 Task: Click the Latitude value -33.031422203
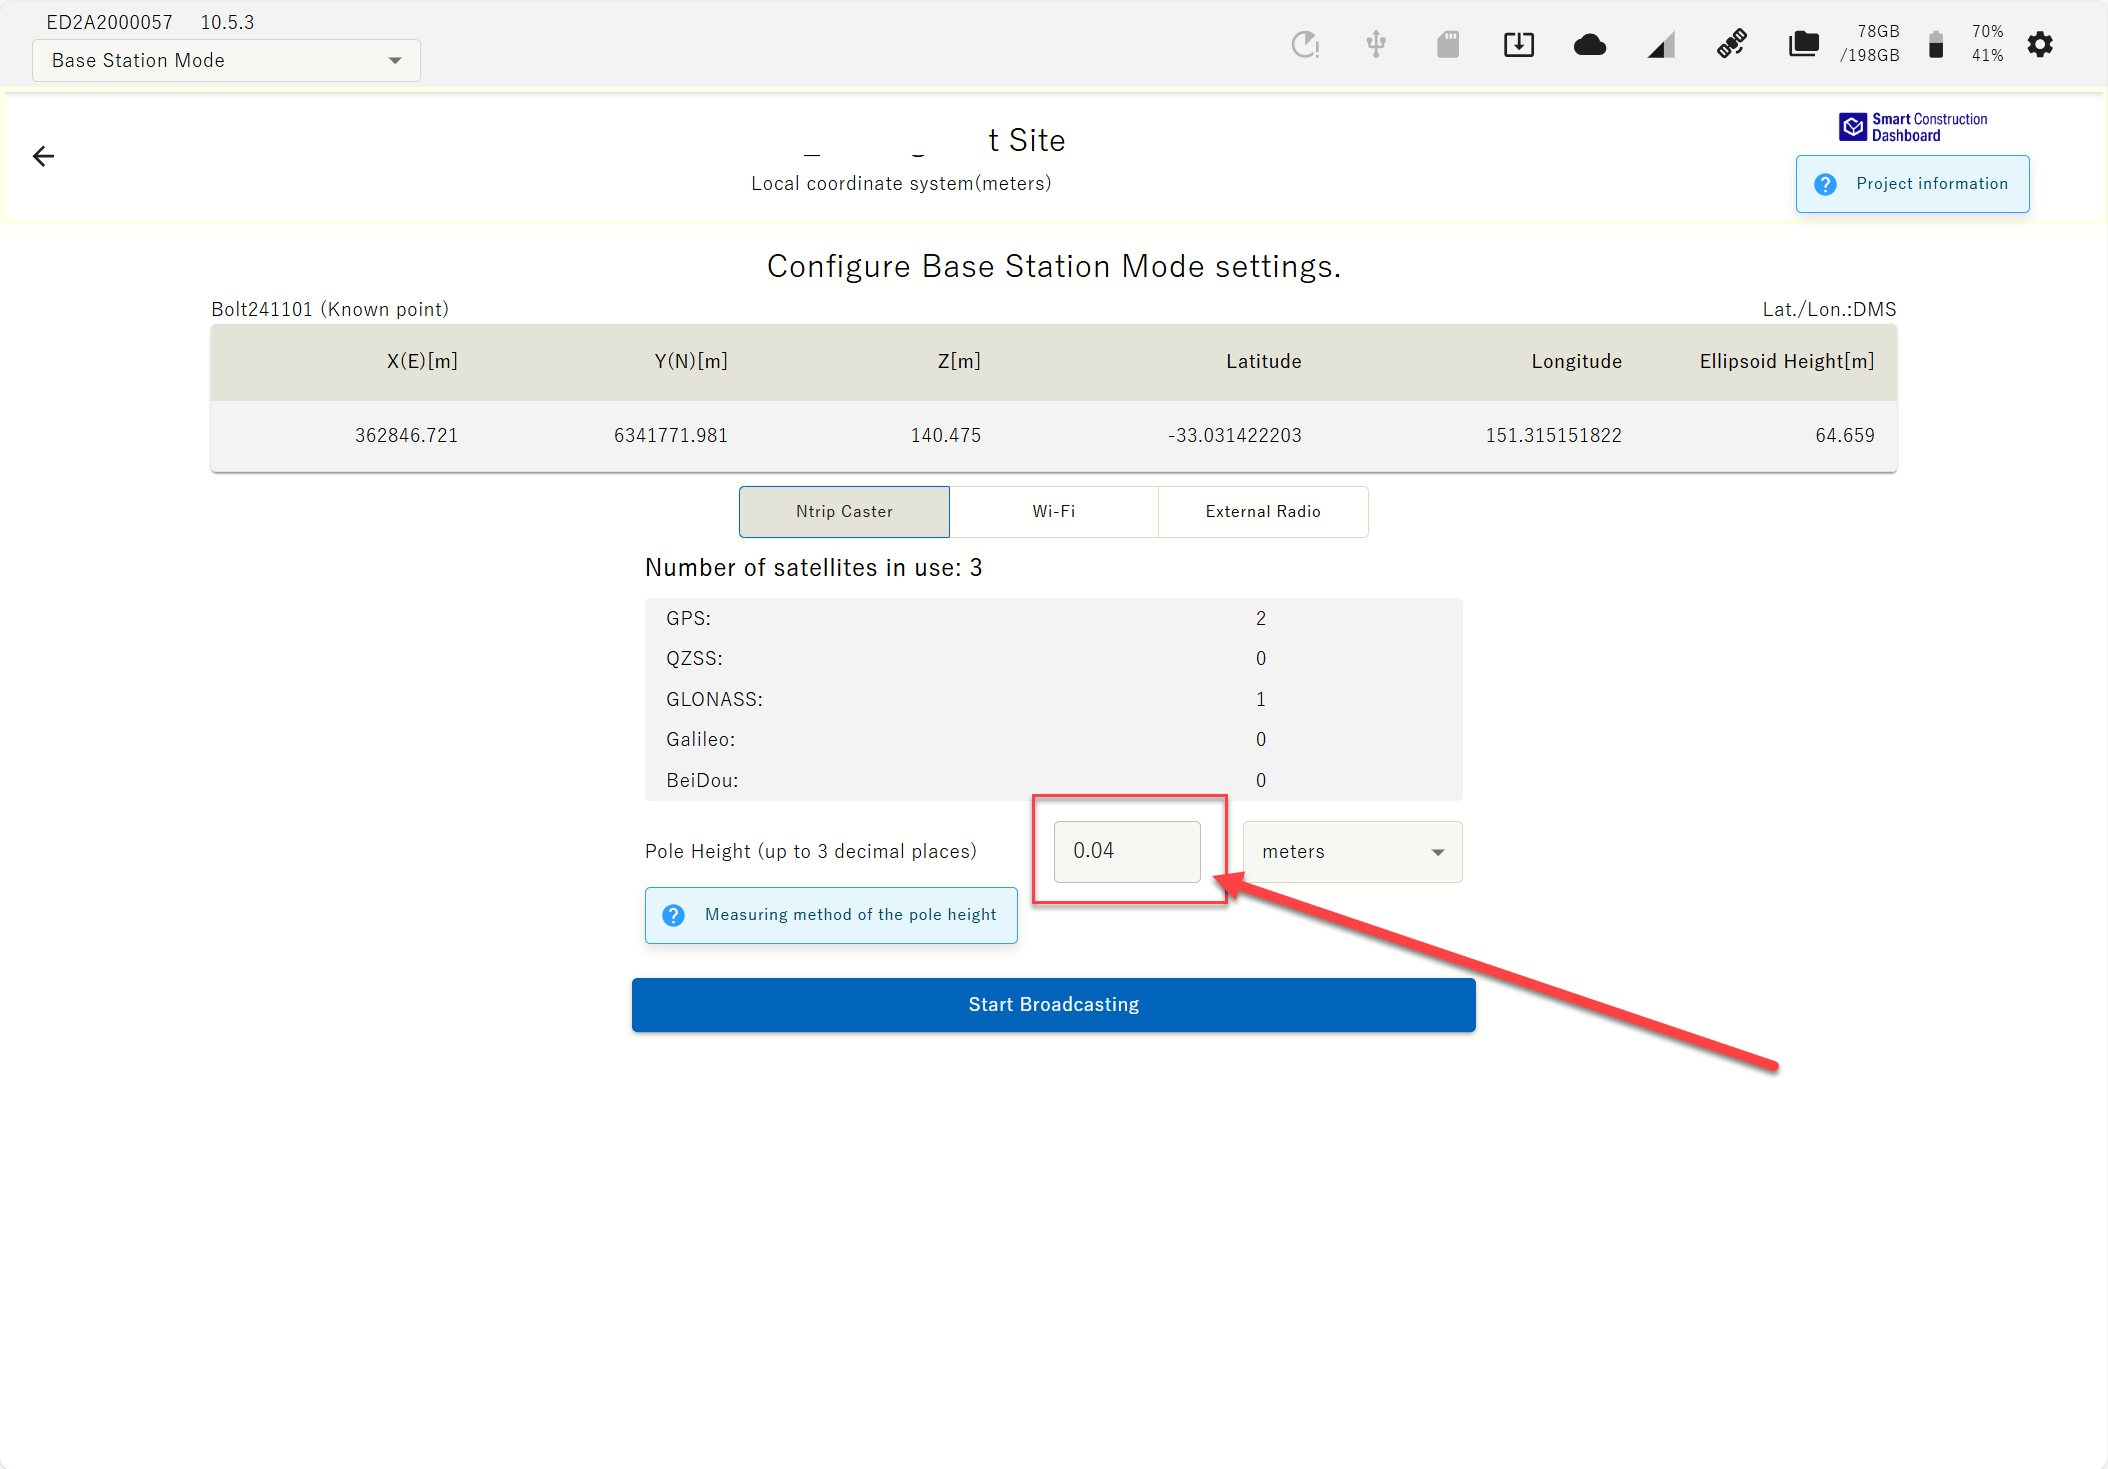click(1234, 436)
